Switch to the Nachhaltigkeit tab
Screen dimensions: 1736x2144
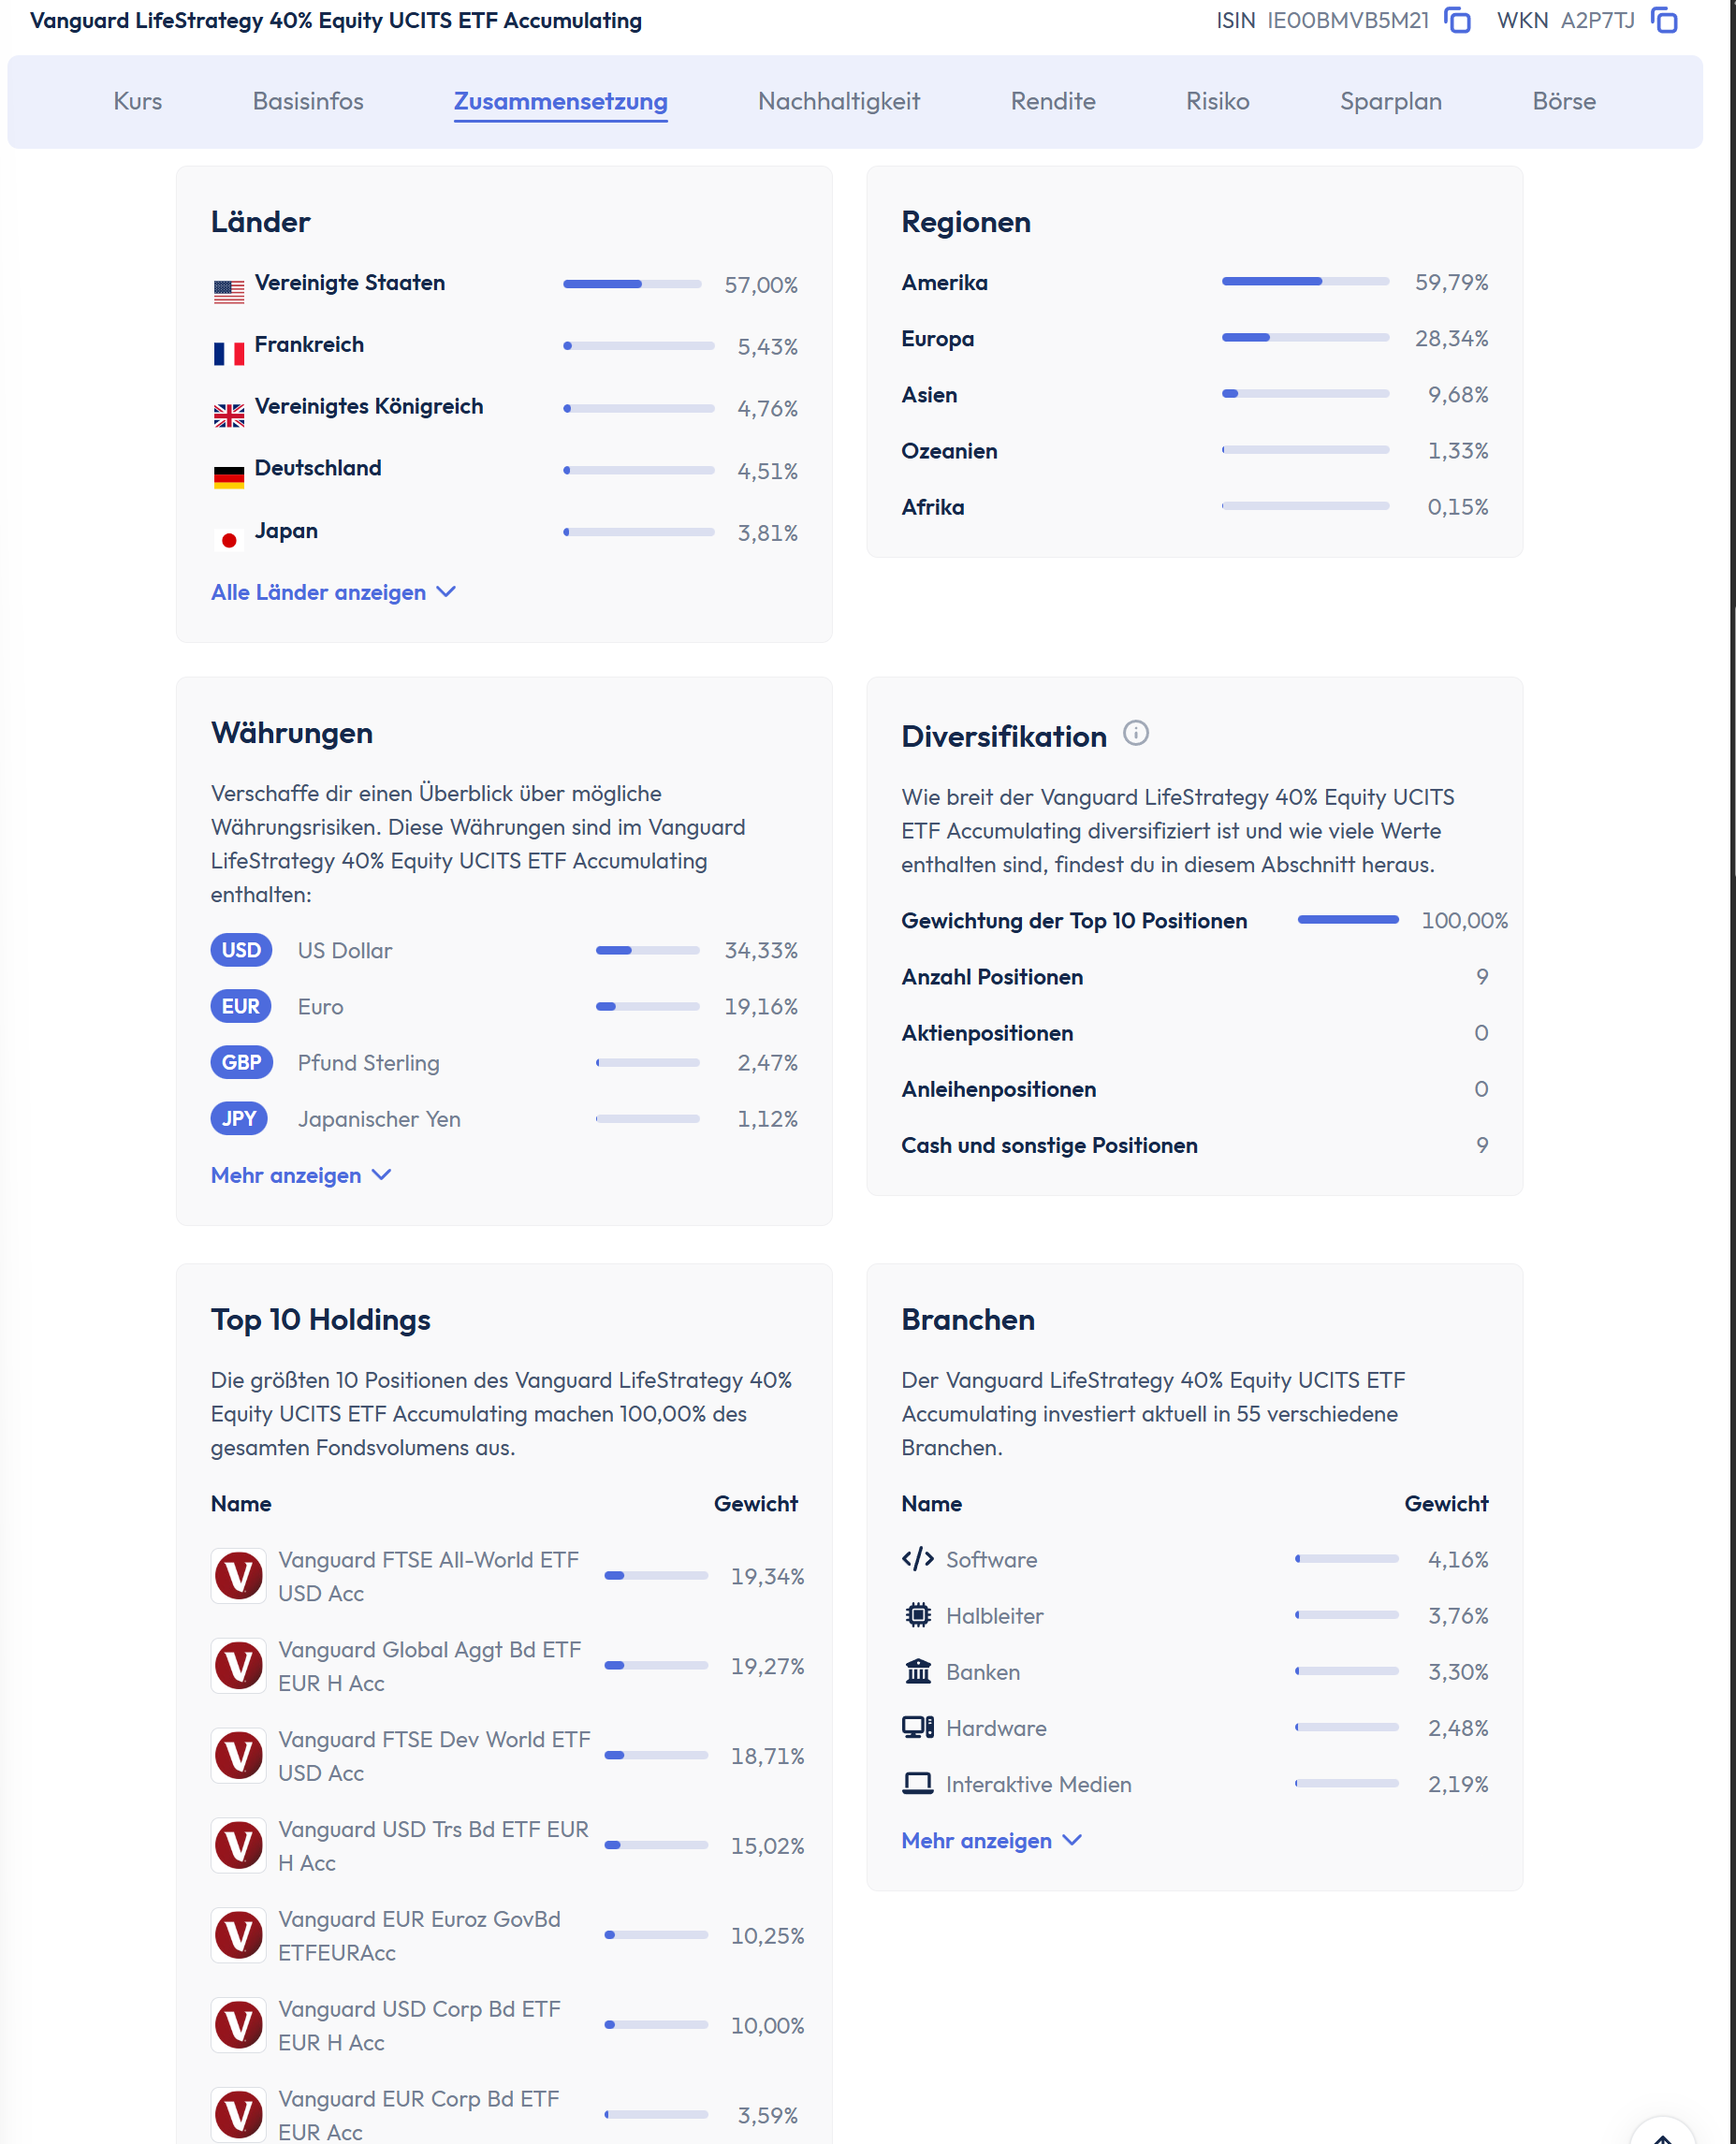click(x=838, y=101)
